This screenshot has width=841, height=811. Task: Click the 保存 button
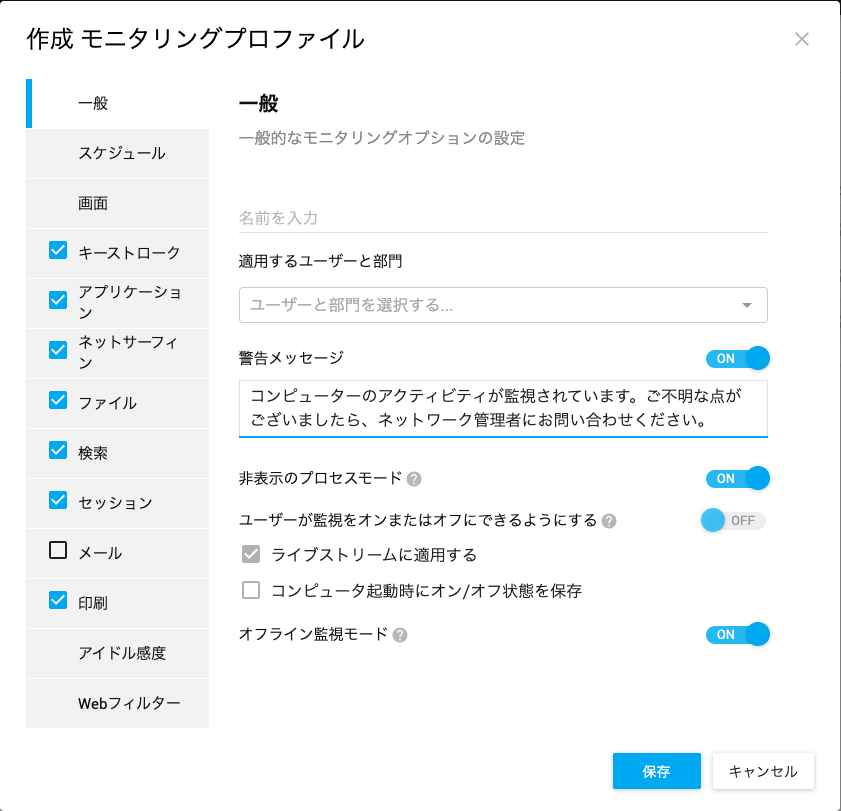pyautogui.click(x=656, y=771)
